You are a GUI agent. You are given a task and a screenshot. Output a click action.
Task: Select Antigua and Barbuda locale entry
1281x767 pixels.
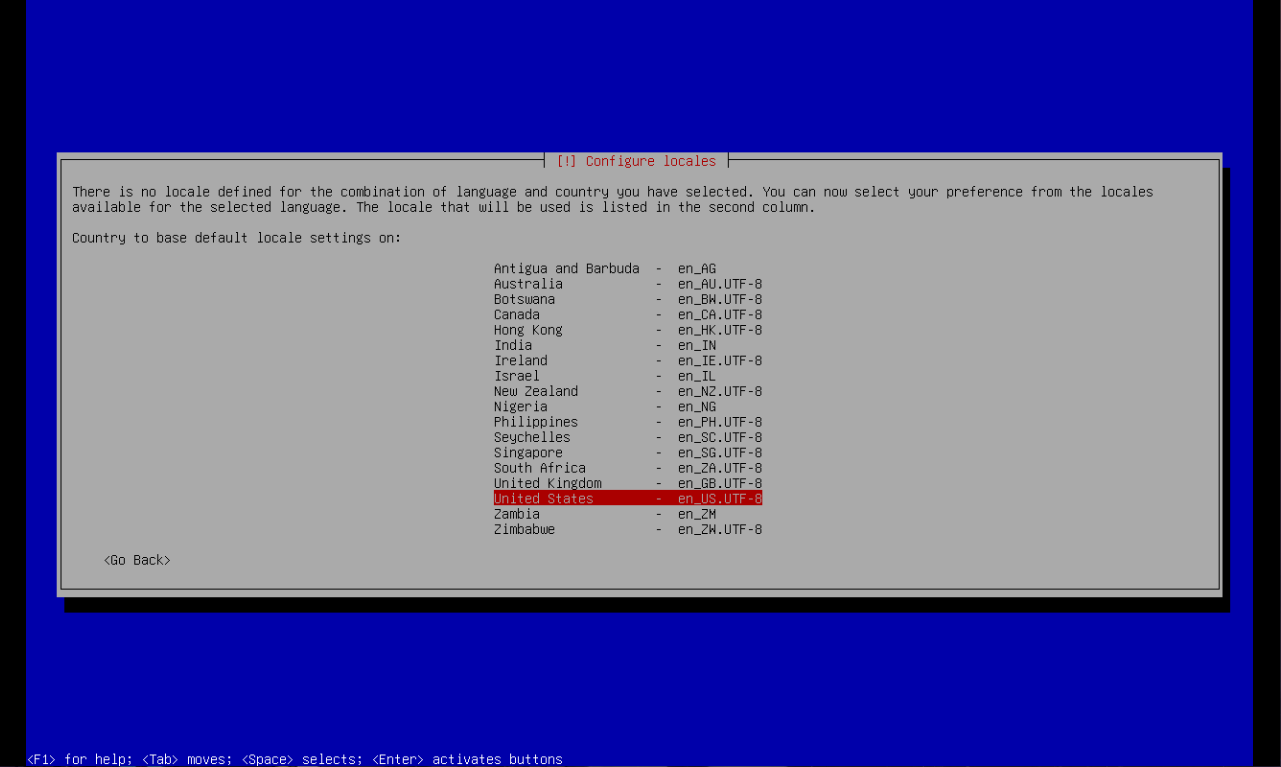[x=627, y=269]
